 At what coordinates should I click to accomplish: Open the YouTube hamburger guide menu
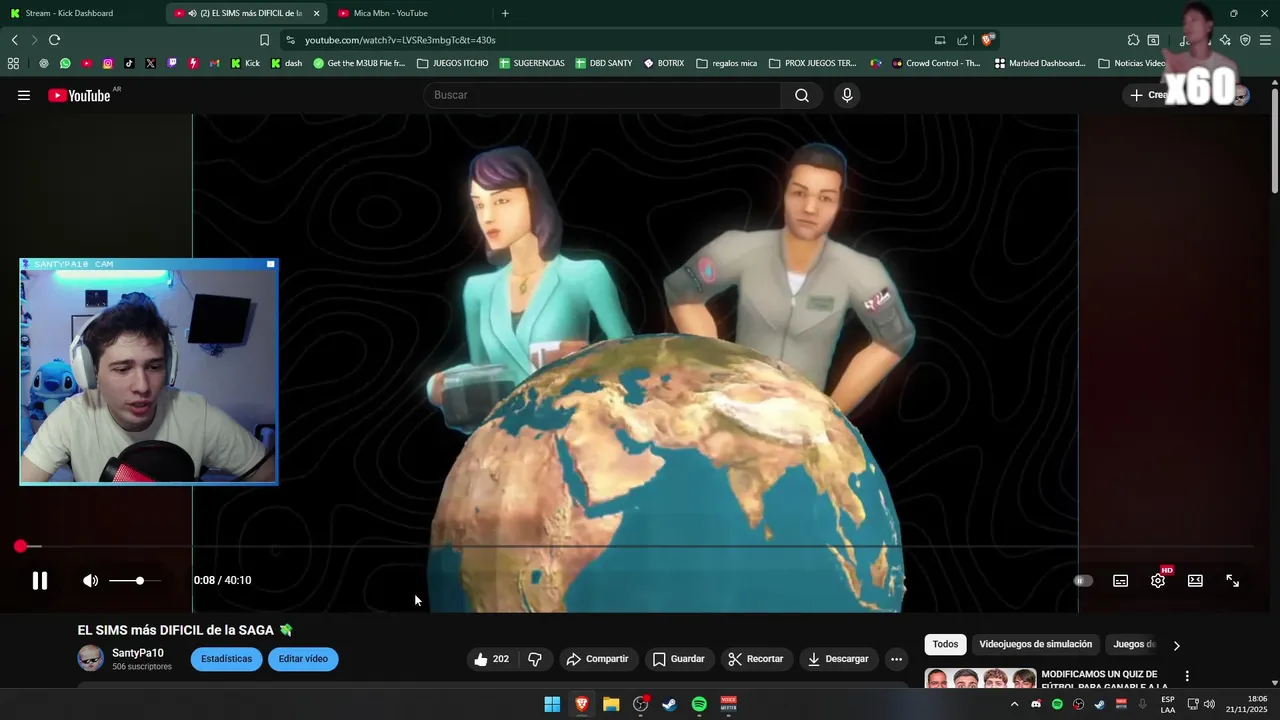tap(24, 95)
